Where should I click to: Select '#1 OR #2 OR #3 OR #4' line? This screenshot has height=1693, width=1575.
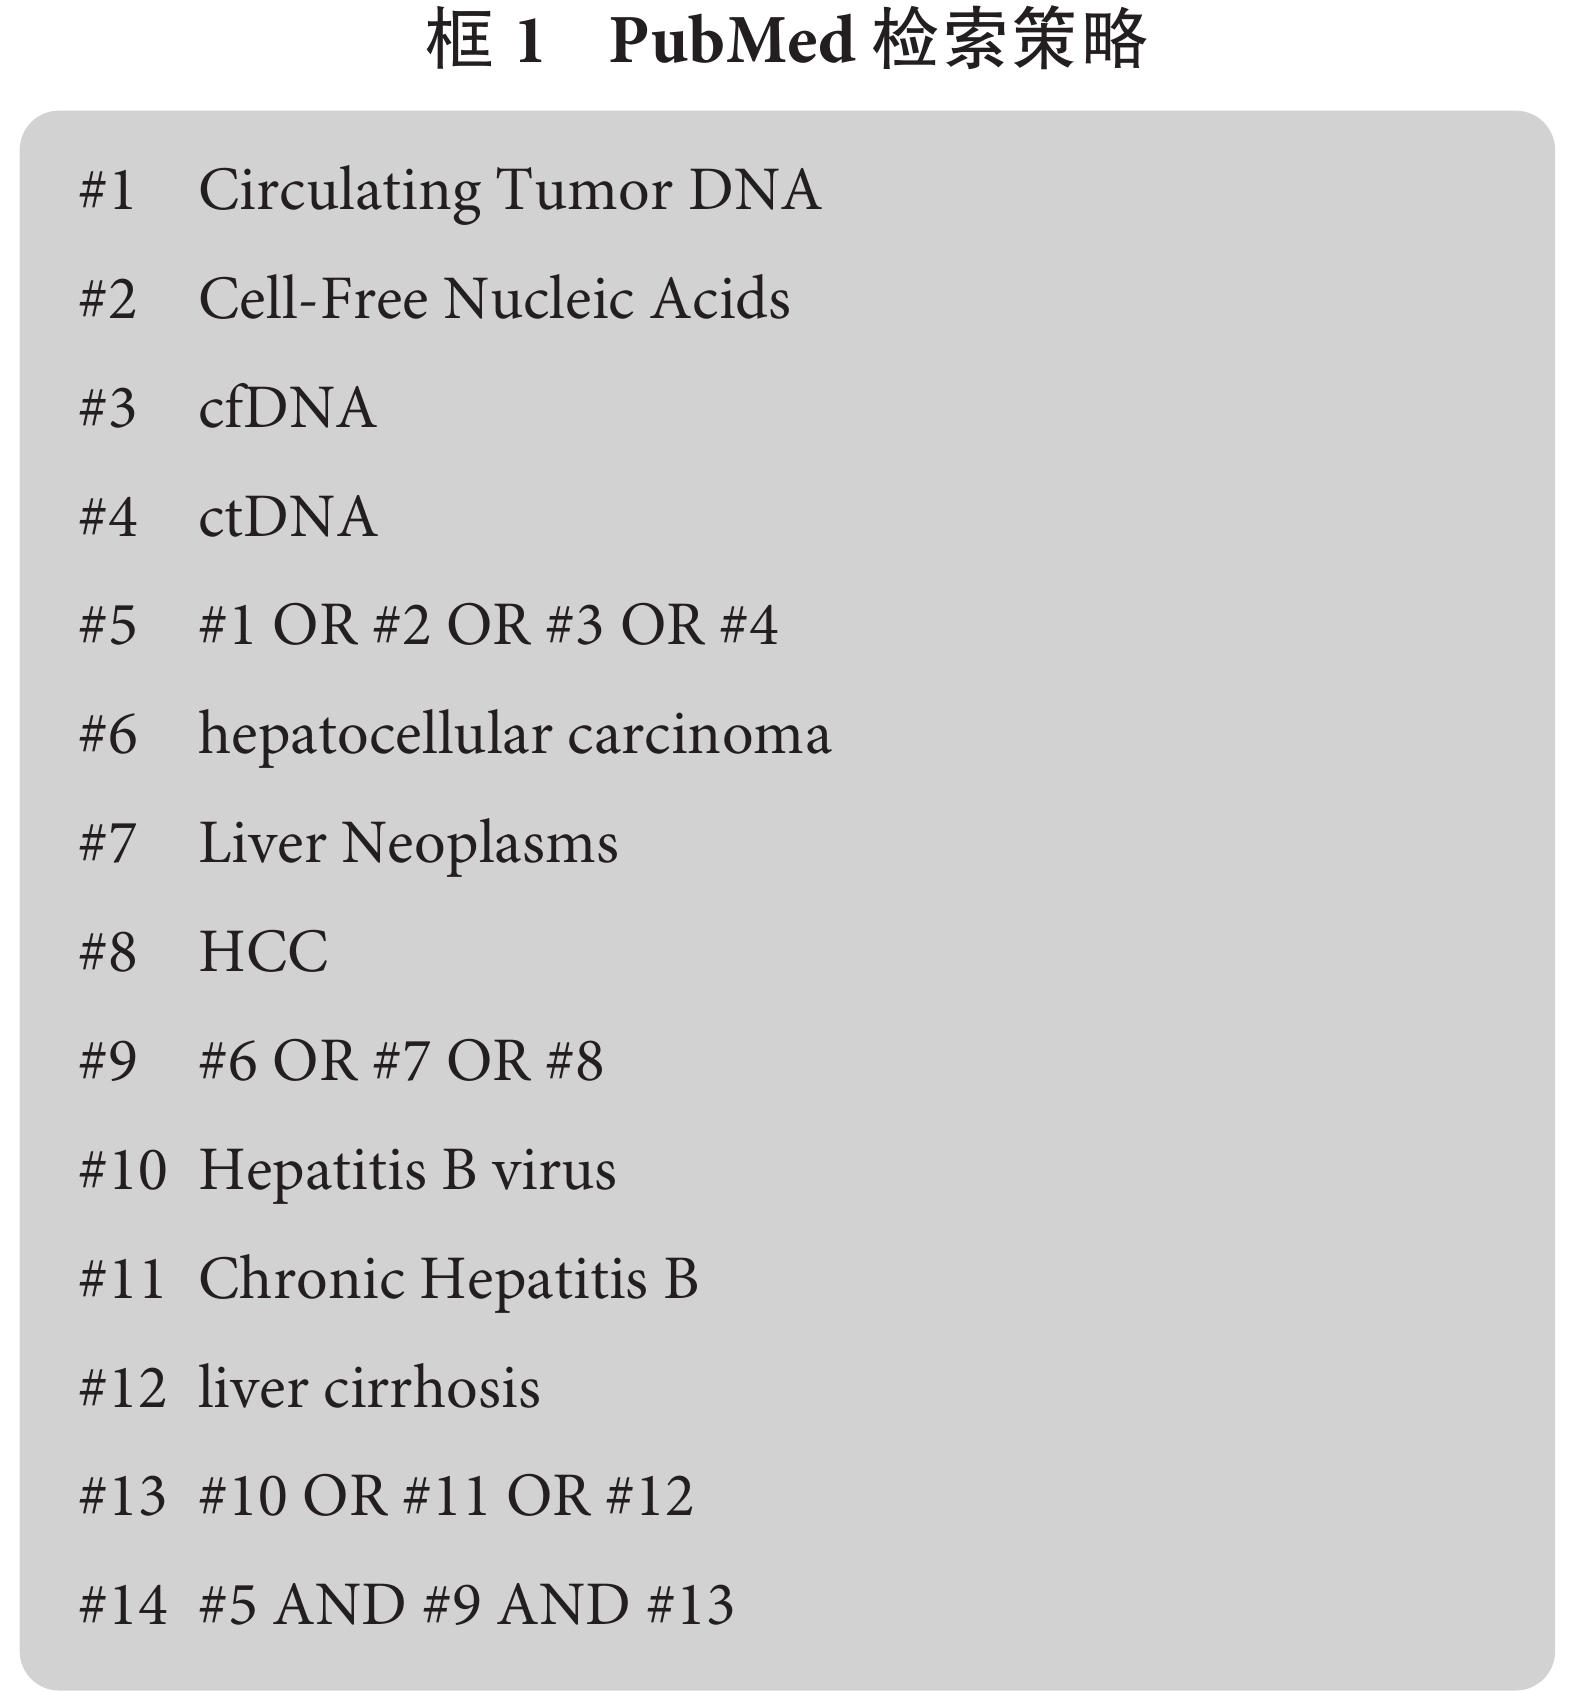click(x=488, y=625)
